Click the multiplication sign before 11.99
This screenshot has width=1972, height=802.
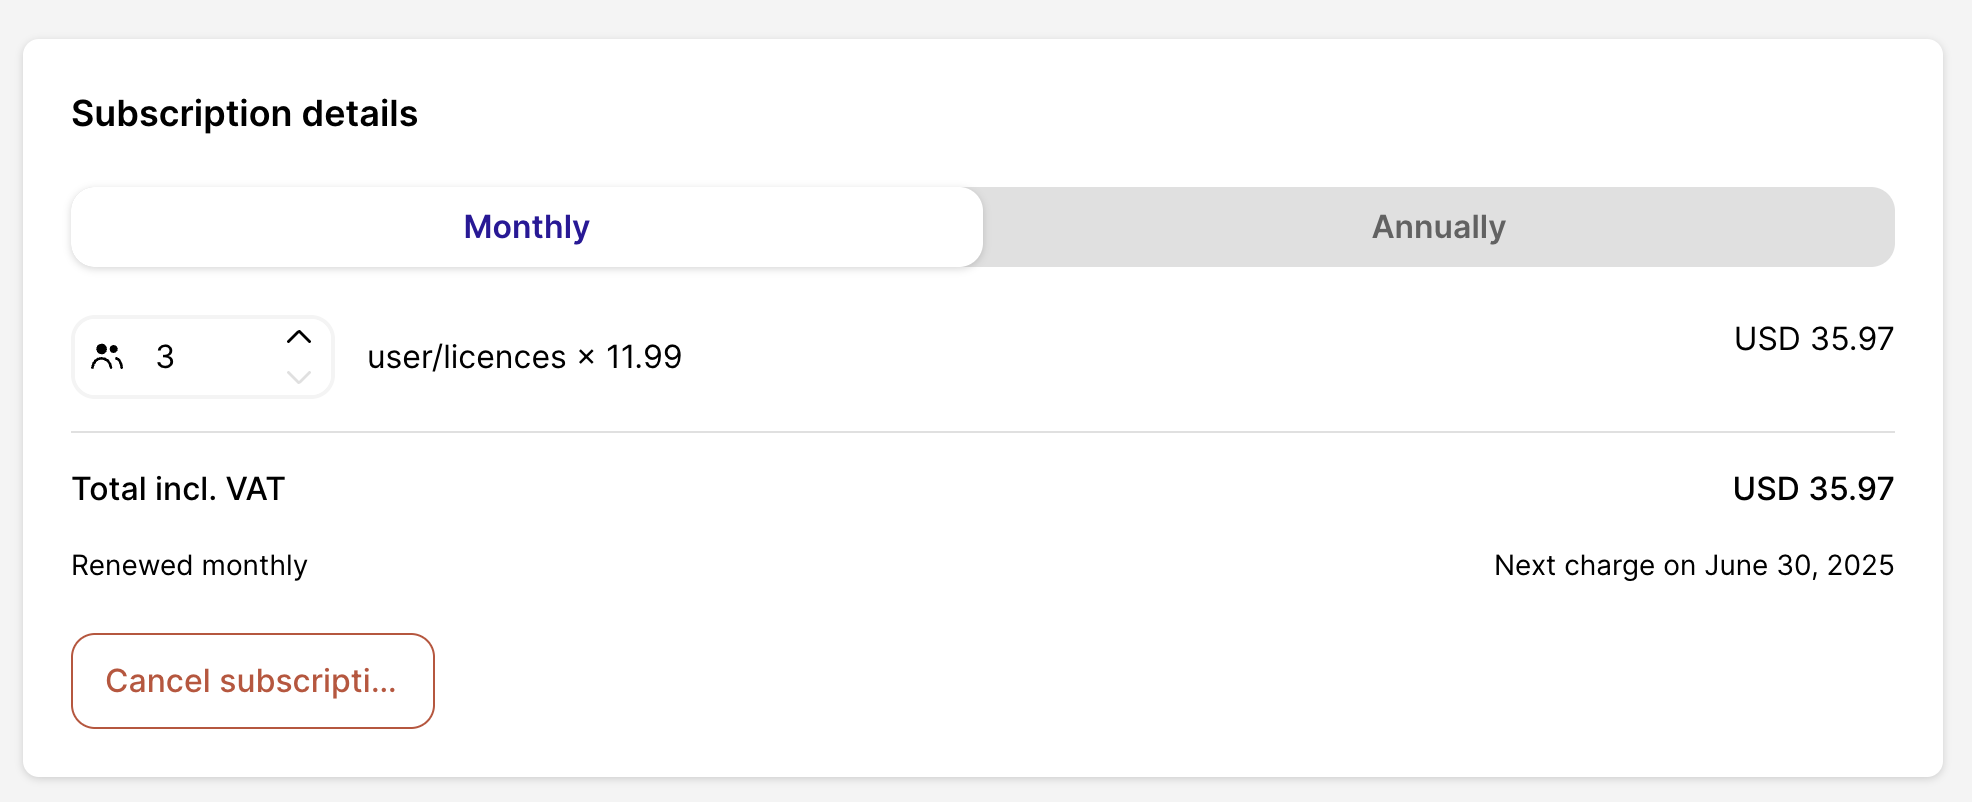586,357
